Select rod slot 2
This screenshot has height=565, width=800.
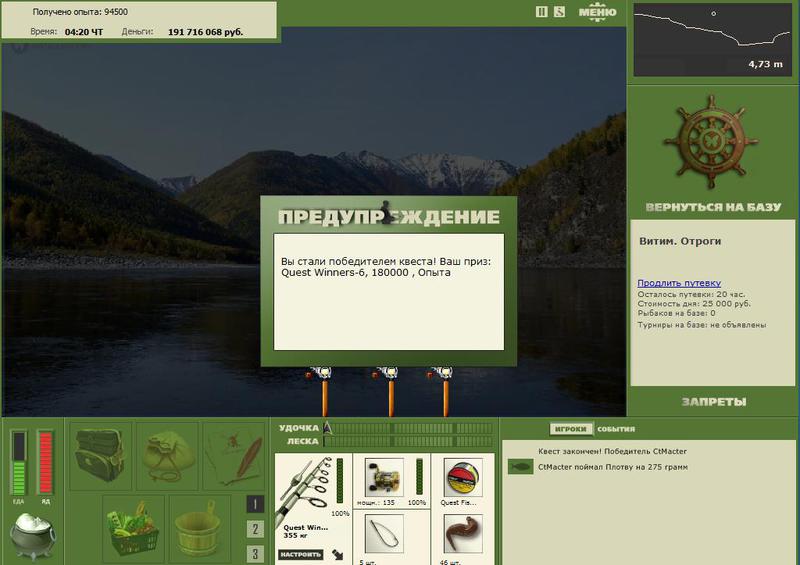point(255,529)
